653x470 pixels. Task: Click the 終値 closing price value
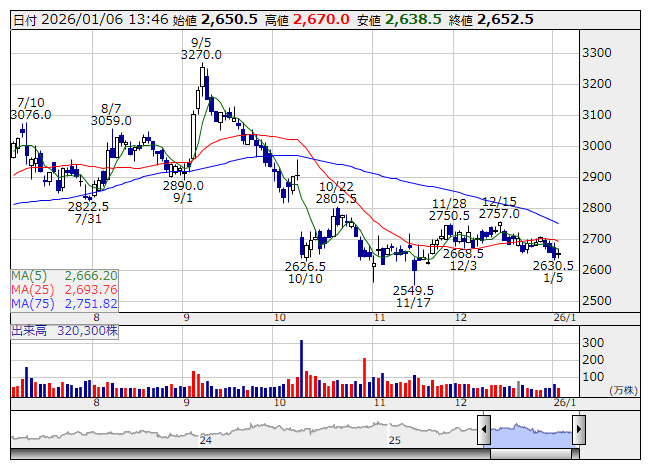[505, 19]
